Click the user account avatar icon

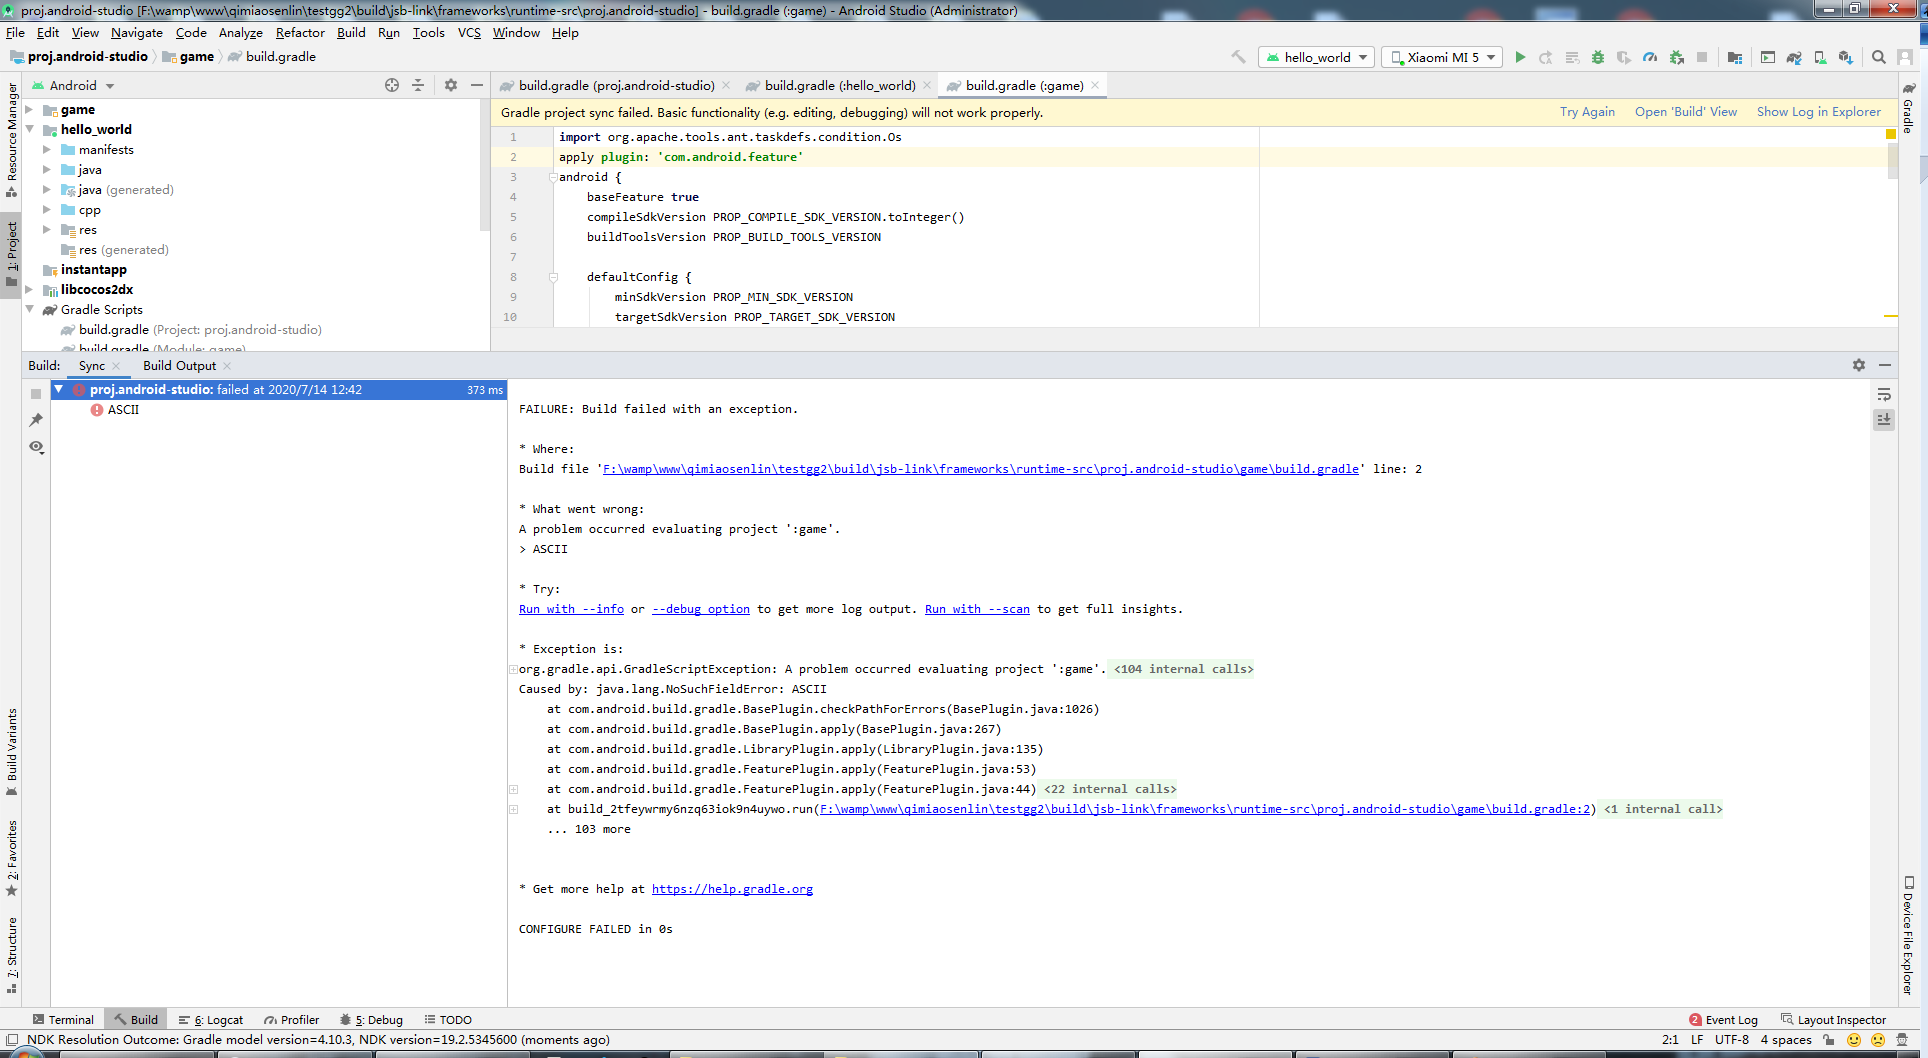pos(1905,57)
